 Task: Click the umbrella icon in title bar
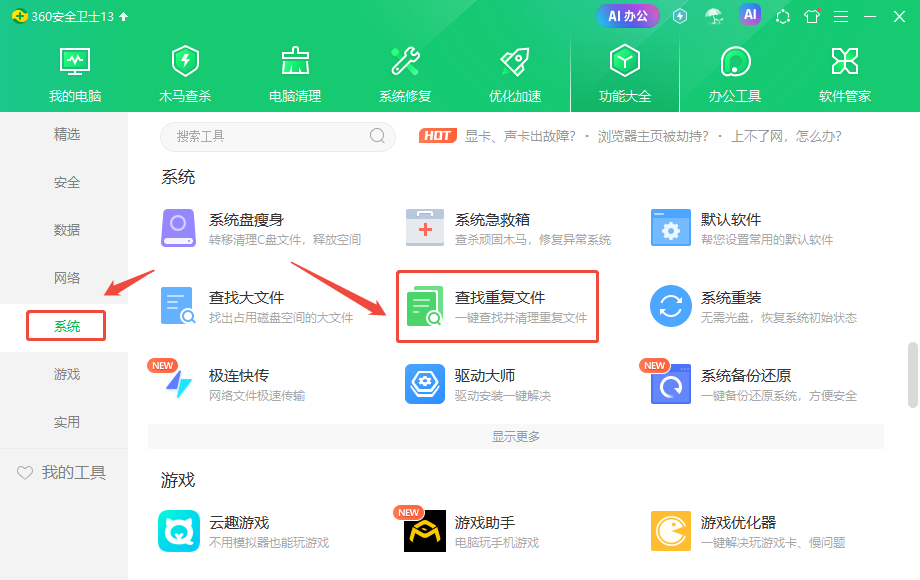click(x=714, y=16)
